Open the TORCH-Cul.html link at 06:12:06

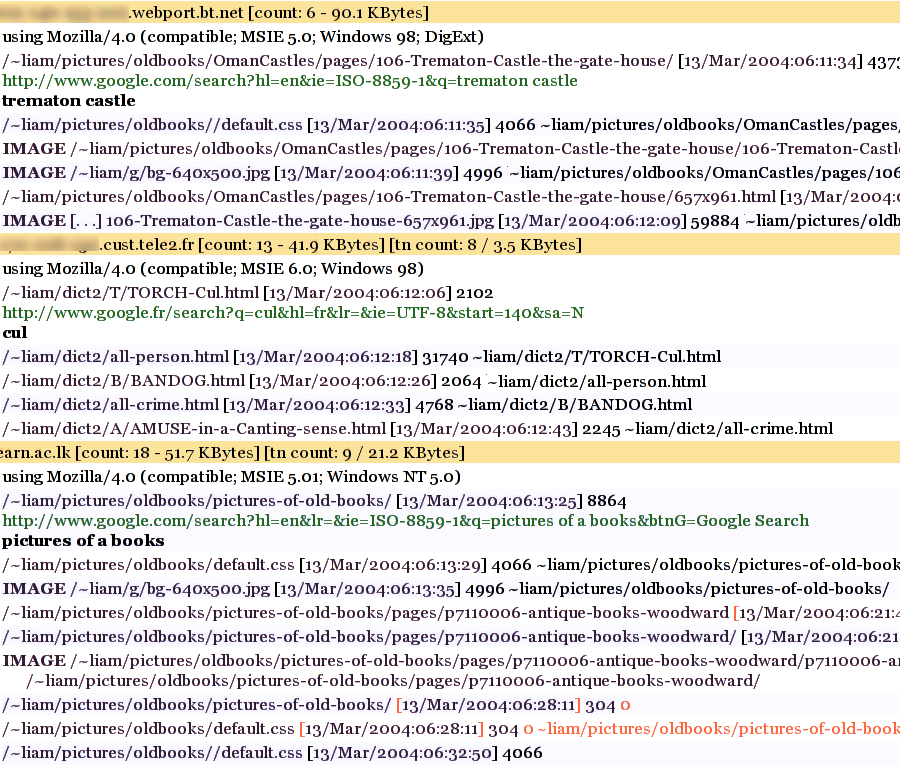[x=130, y=292]
